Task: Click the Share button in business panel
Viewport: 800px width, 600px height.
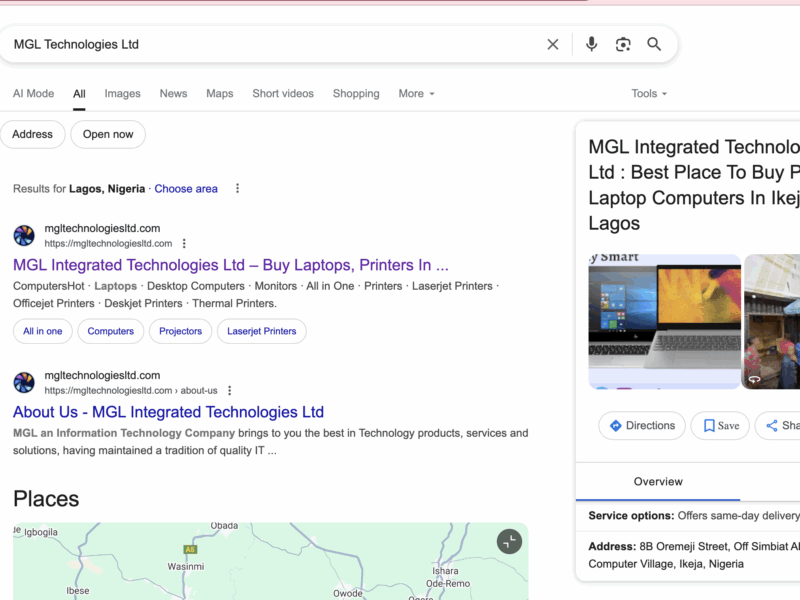Action: (x=778, y=426)
